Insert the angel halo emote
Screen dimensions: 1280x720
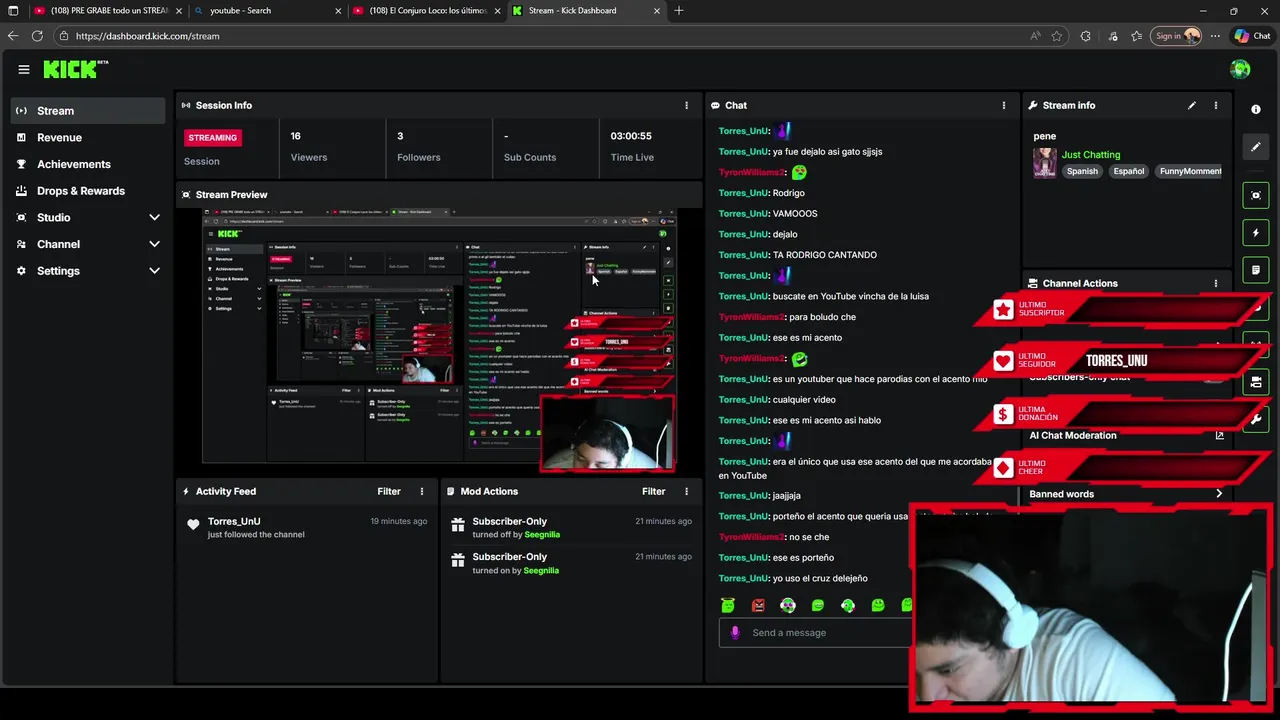tap(728, 605)
